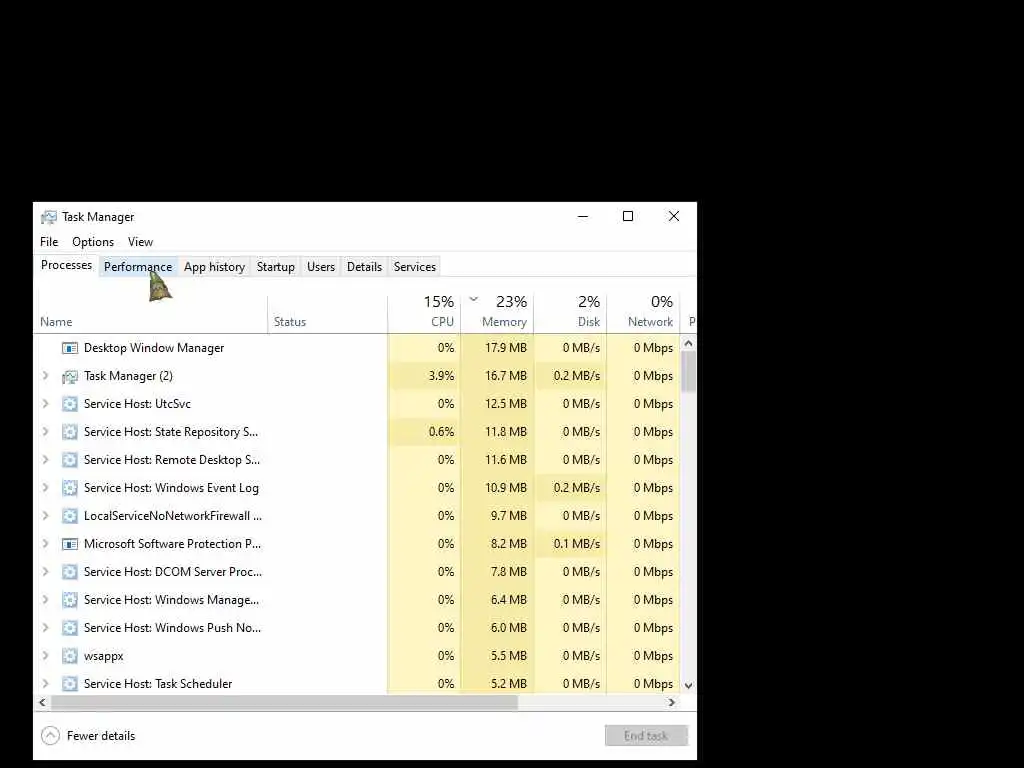Click the Task Scheduler service gear icon

click(x=70, y=684)
